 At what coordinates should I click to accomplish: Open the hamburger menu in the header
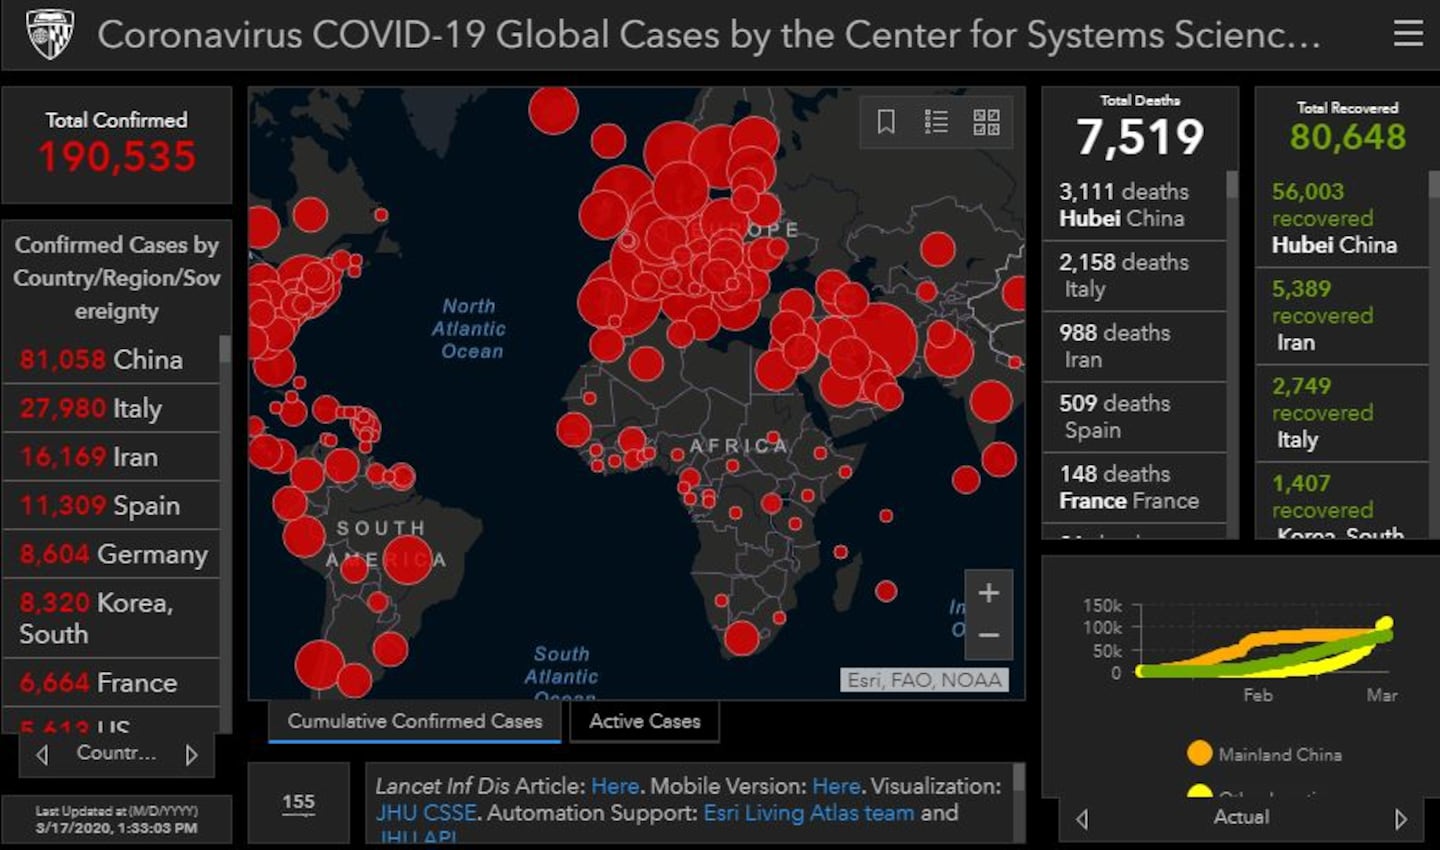pos(1407,35)
